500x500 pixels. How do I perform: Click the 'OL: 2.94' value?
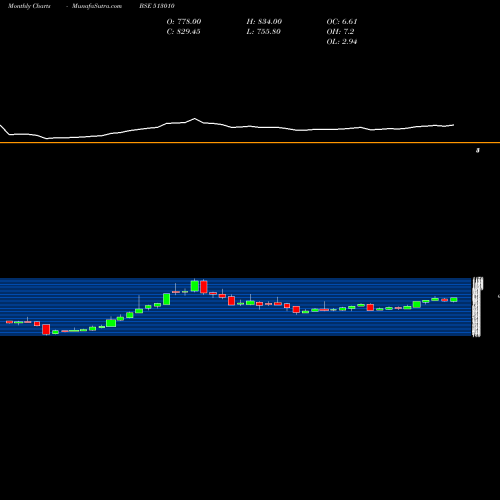[342, 41]
